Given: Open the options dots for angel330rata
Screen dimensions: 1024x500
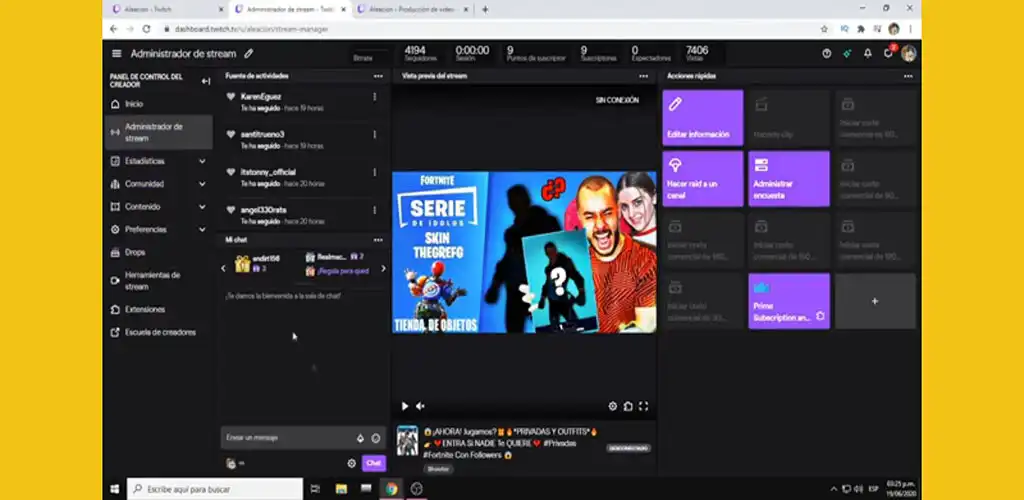Looking at the screenshot, I should point(375,210).
